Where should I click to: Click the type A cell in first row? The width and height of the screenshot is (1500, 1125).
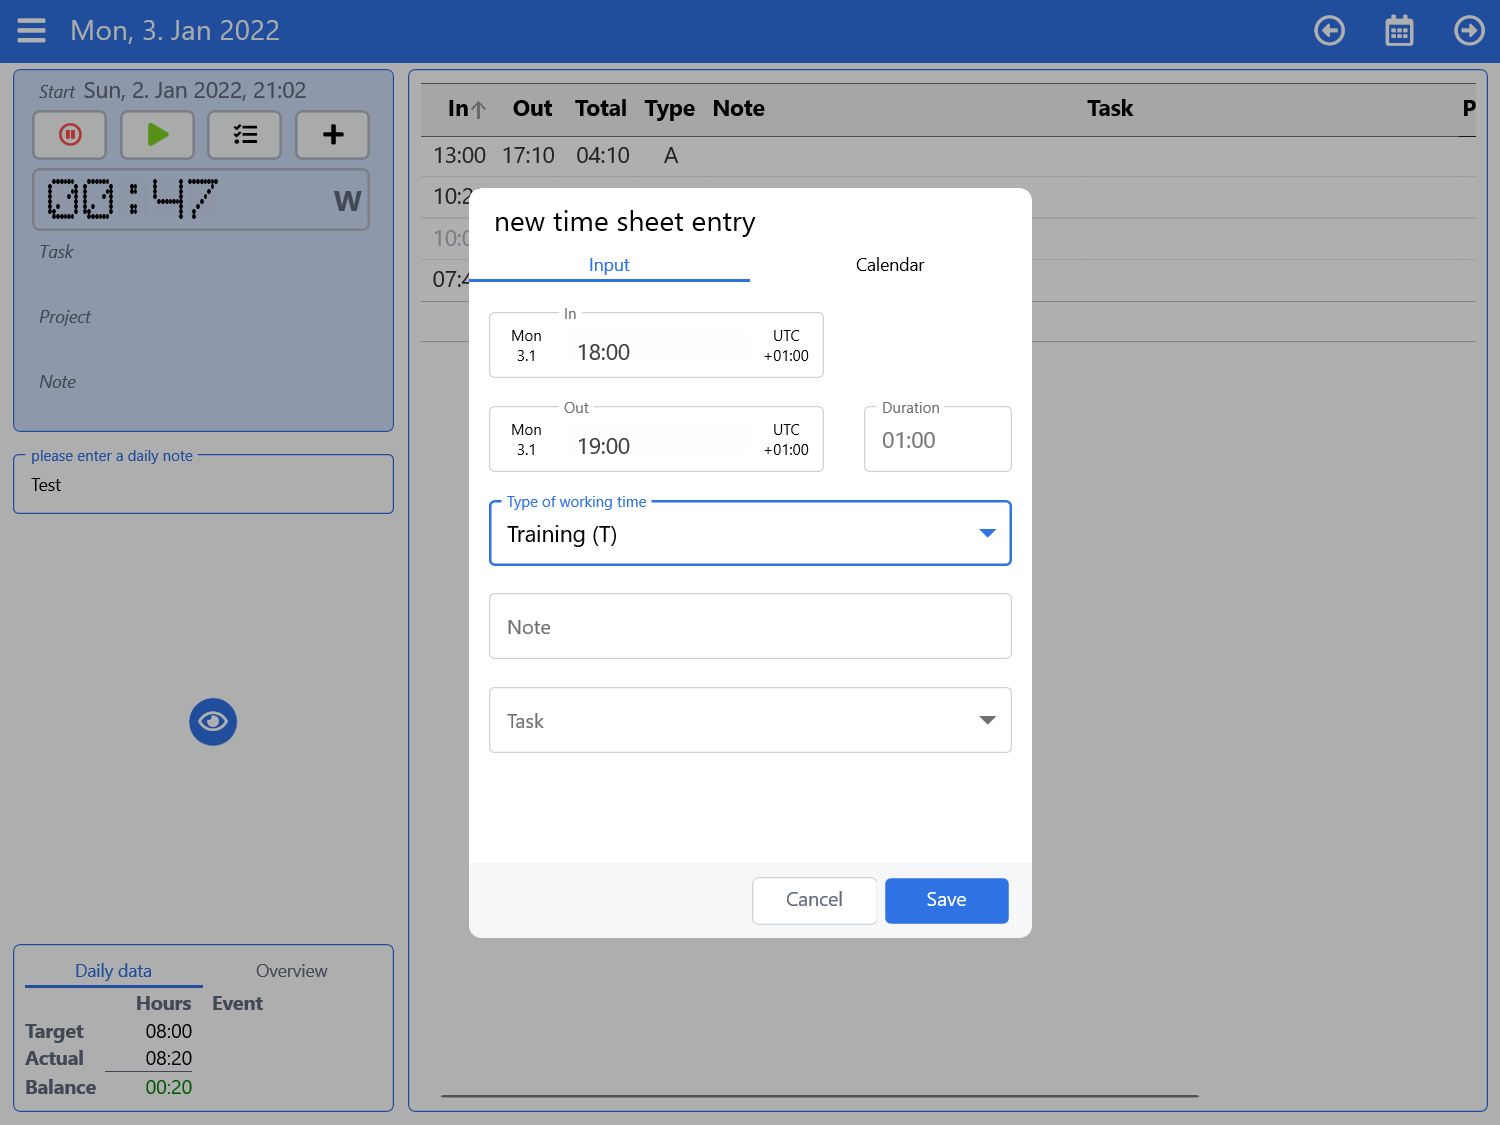(x=671, y=156)
